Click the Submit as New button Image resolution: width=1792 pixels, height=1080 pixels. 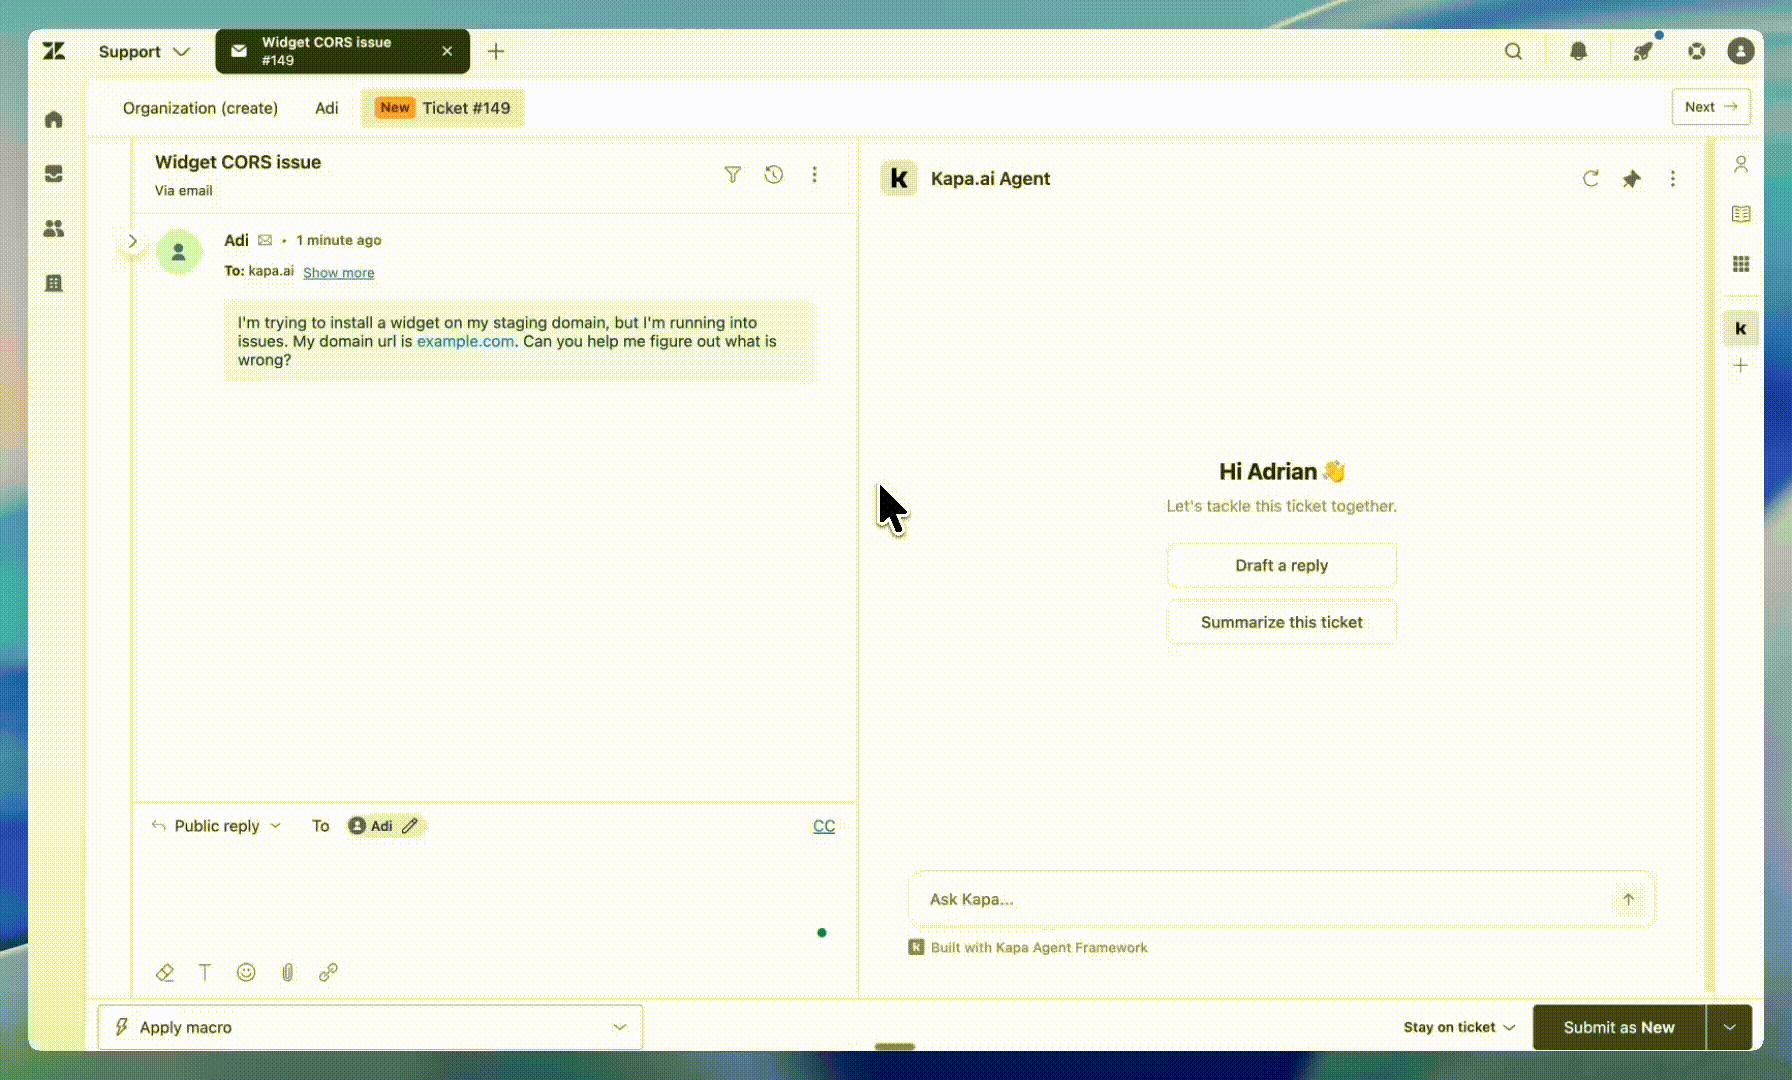(x=1619, y=1027)
